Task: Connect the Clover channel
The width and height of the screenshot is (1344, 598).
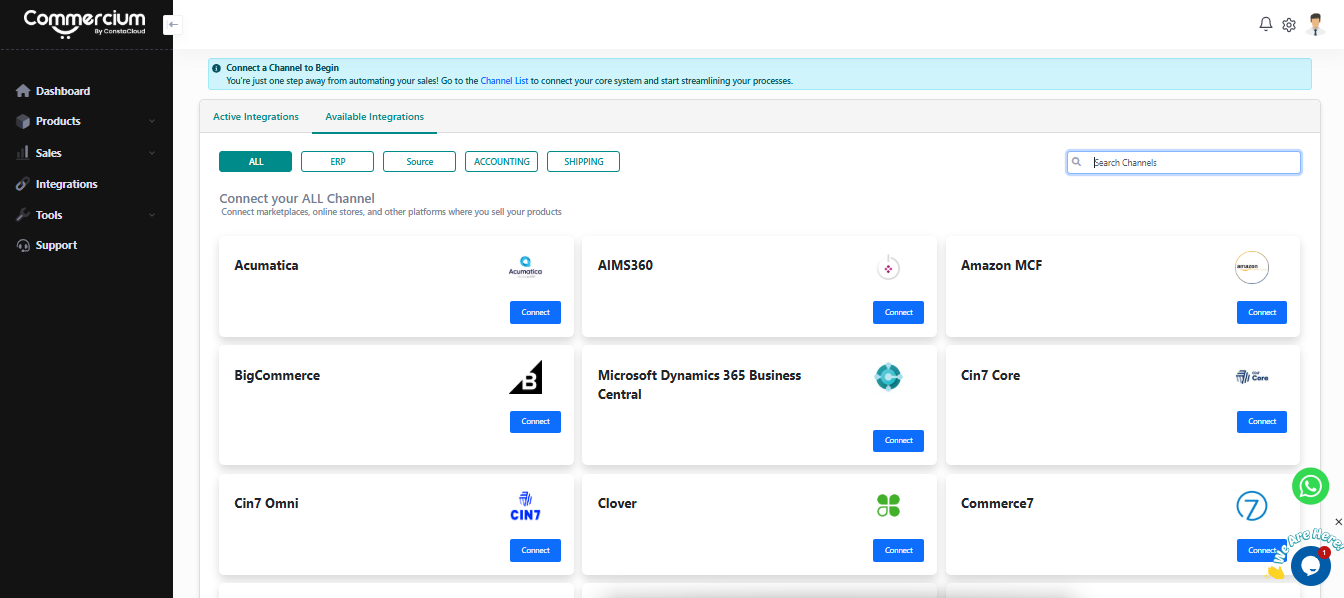Action: (x=899, y=550)
